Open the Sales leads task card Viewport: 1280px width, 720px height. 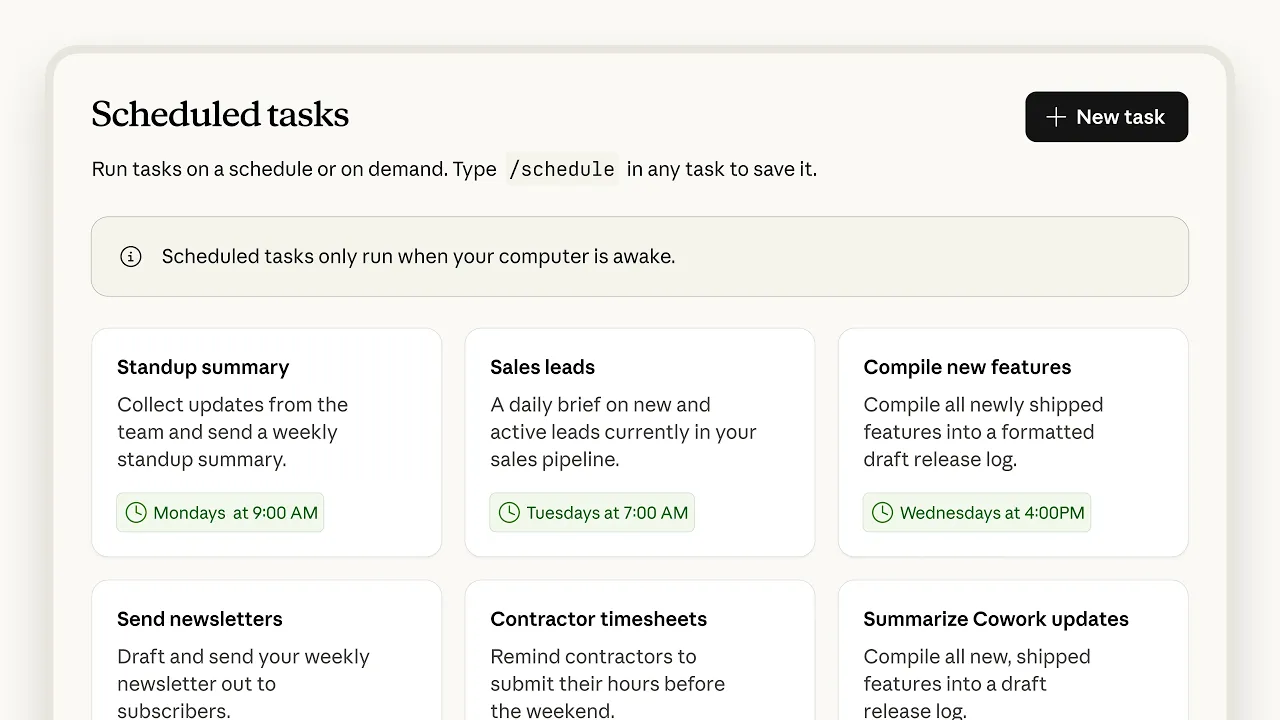coord(640,442)
